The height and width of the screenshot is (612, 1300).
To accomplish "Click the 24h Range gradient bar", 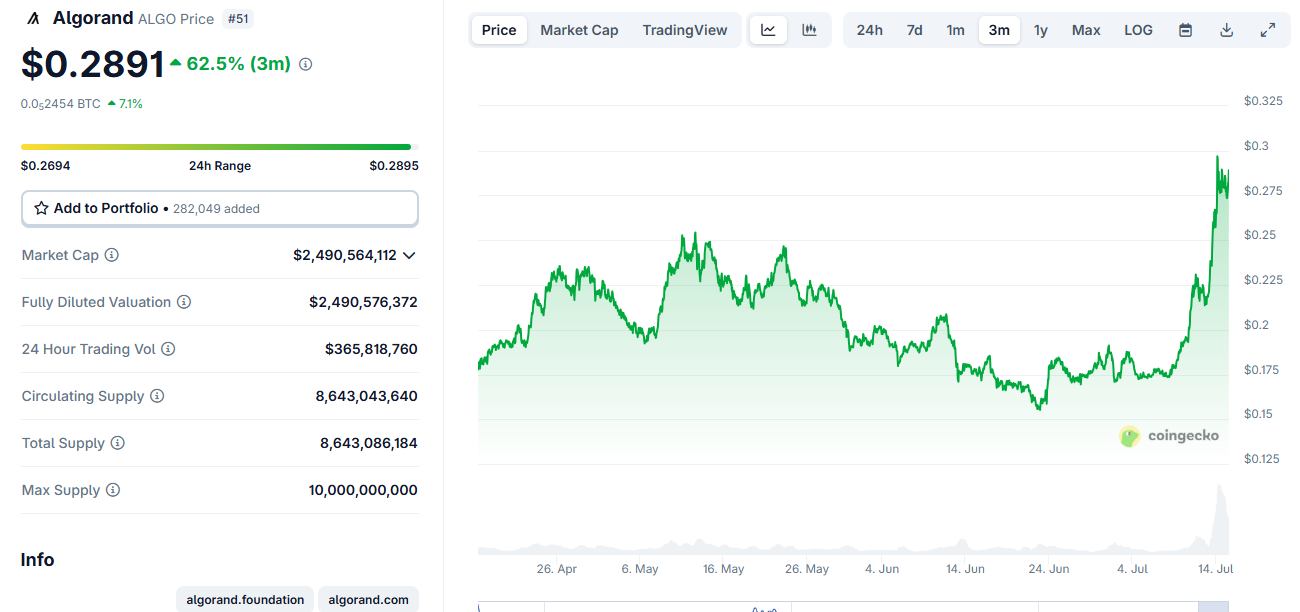I will tap(220, 146).
